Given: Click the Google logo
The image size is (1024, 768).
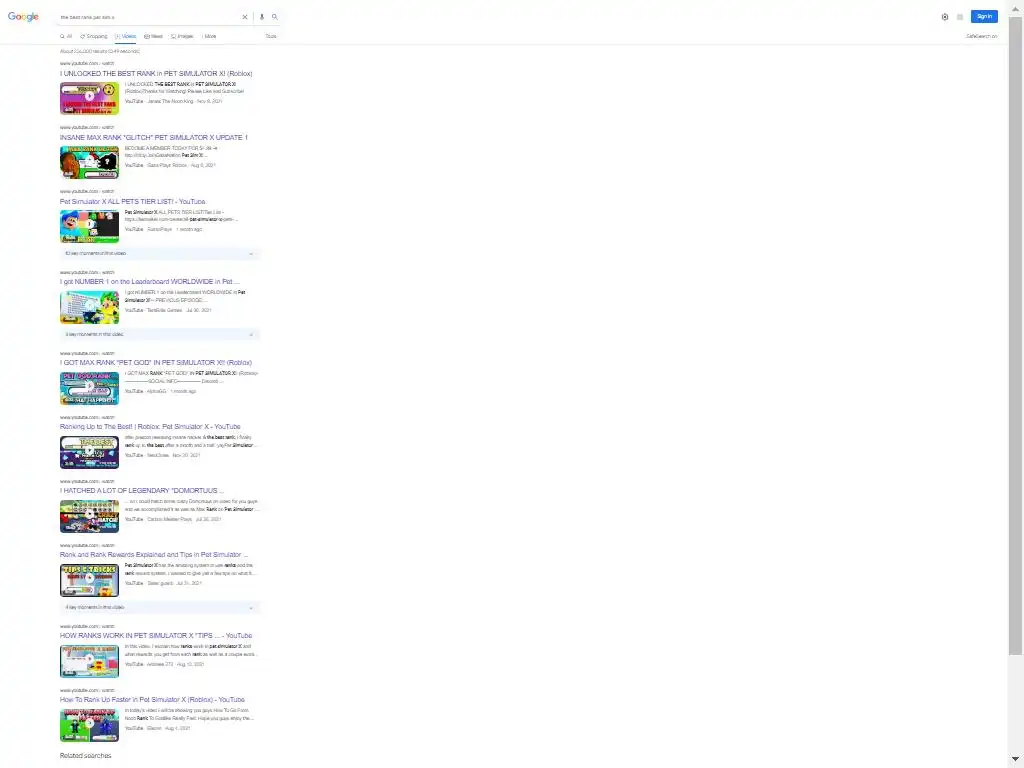Looking at the screenshot, I should click(24, 16).
